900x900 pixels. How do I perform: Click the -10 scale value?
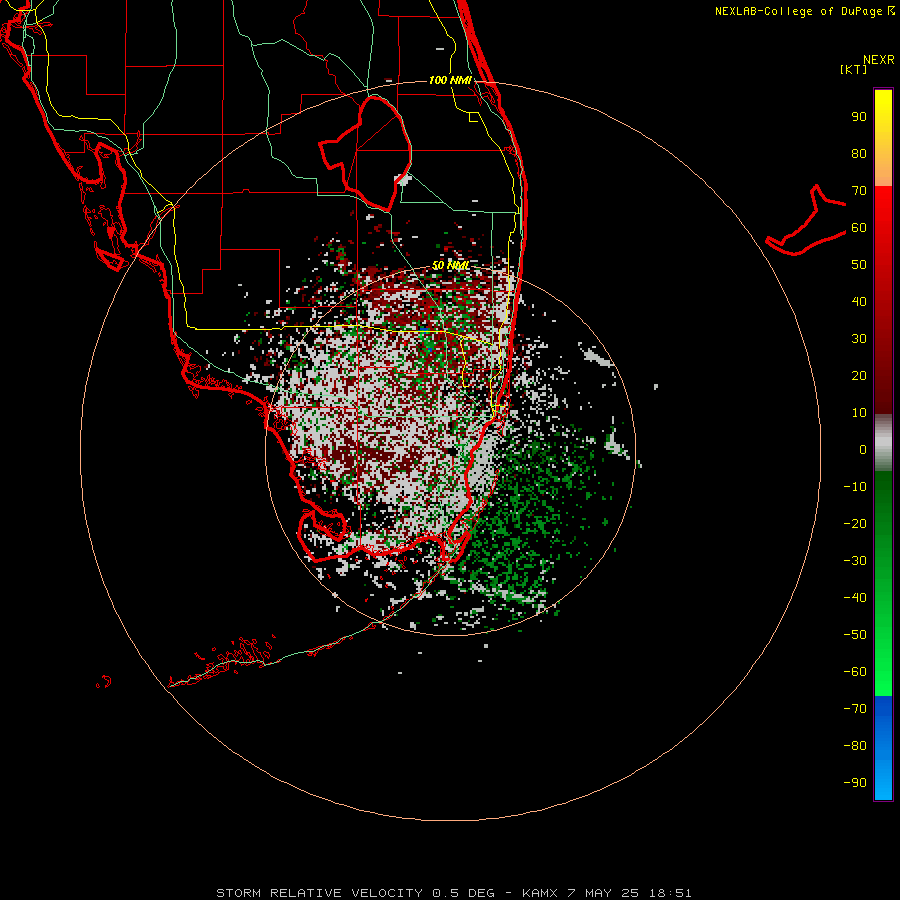(855, 487)
